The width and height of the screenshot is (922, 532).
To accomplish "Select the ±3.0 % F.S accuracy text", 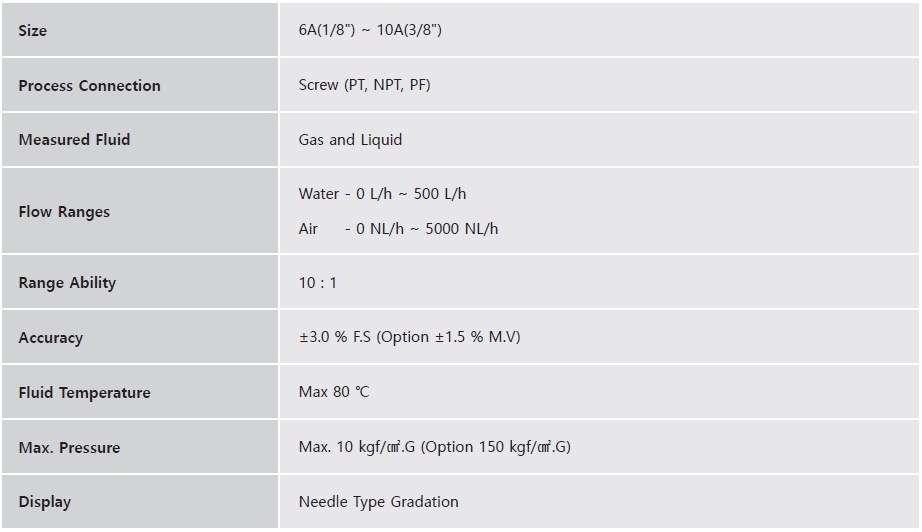I will click(x=335, y=337).
